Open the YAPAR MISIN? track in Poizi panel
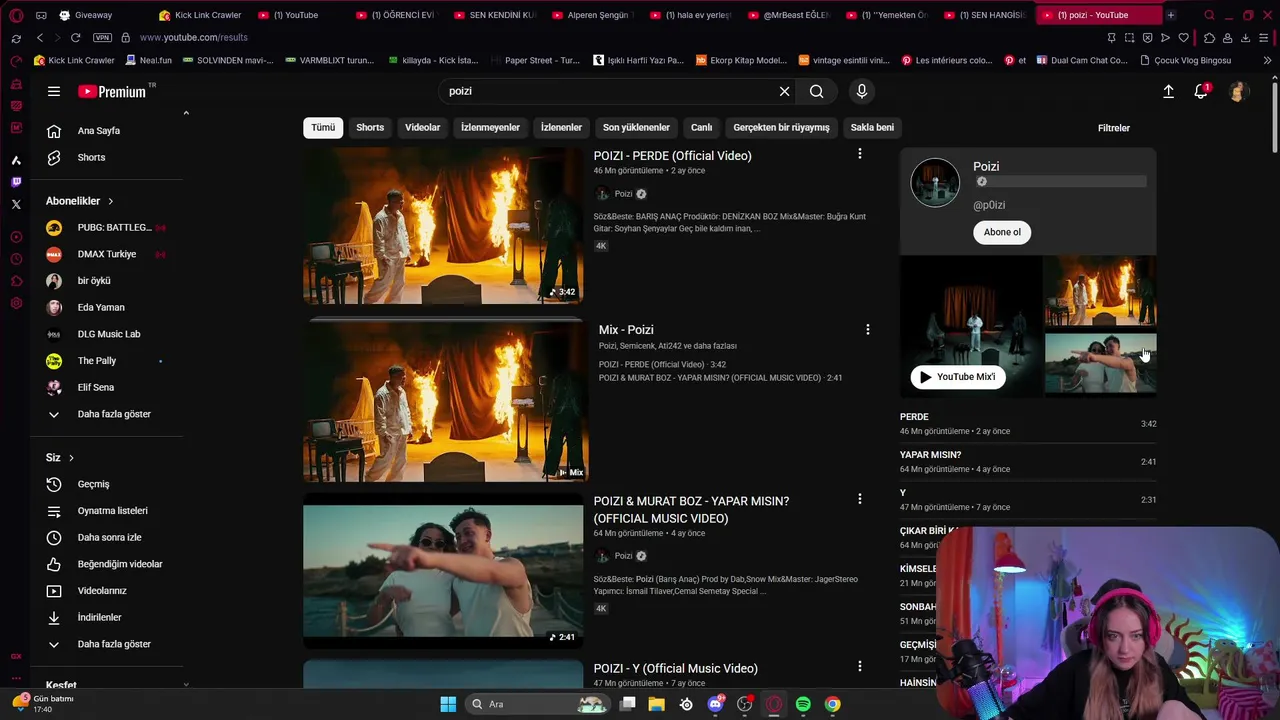This screenshot has width=1280, height=720. (x=1028, y=462)
